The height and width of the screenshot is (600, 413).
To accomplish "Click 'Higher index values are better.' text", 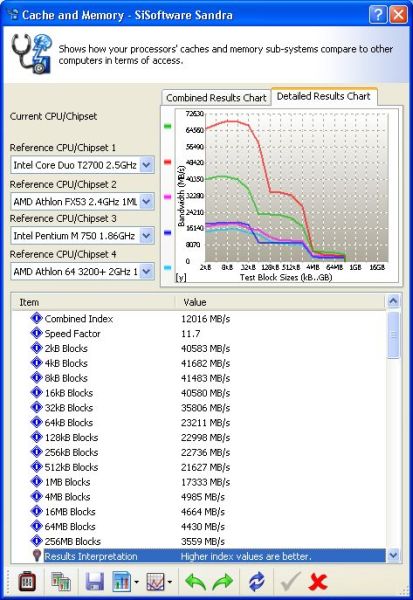I will pyautogui.click(x=246, y=556).
